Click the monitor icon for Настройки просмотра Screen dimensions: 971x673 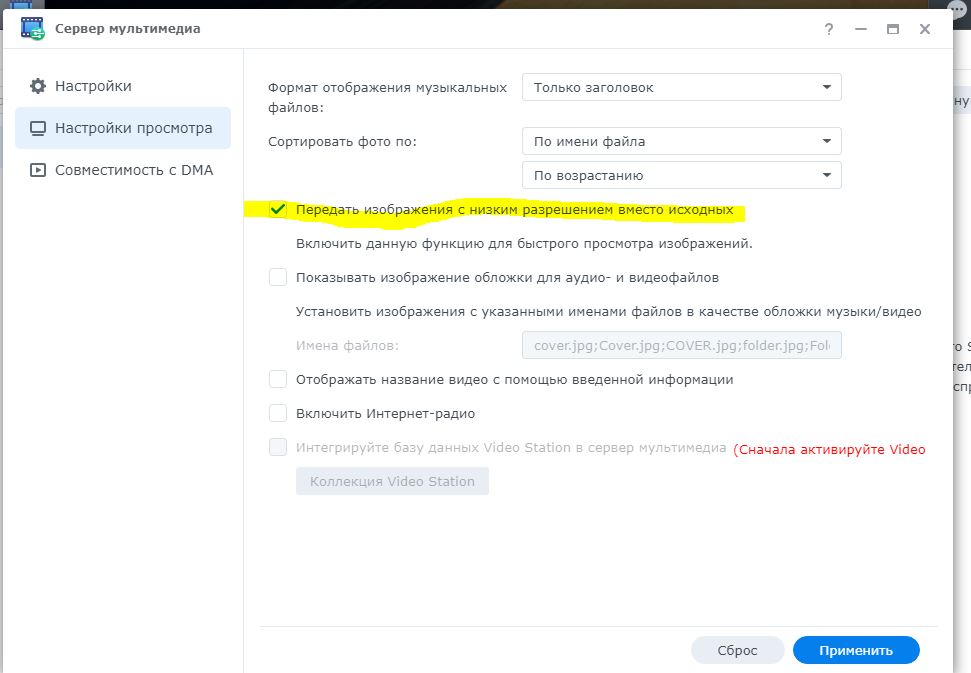click(38, 128)
